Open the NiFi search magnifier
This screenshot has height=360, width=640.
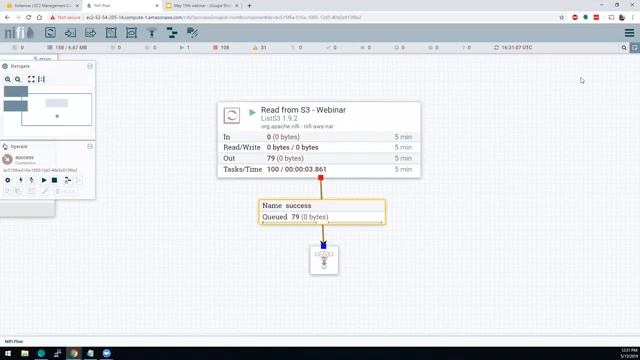coord(624,48)
